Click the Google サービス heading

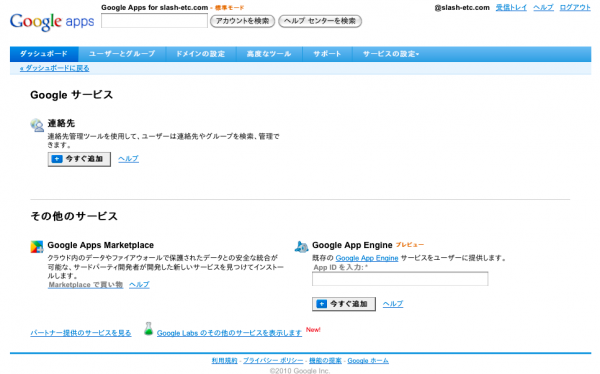click(72, 95)
